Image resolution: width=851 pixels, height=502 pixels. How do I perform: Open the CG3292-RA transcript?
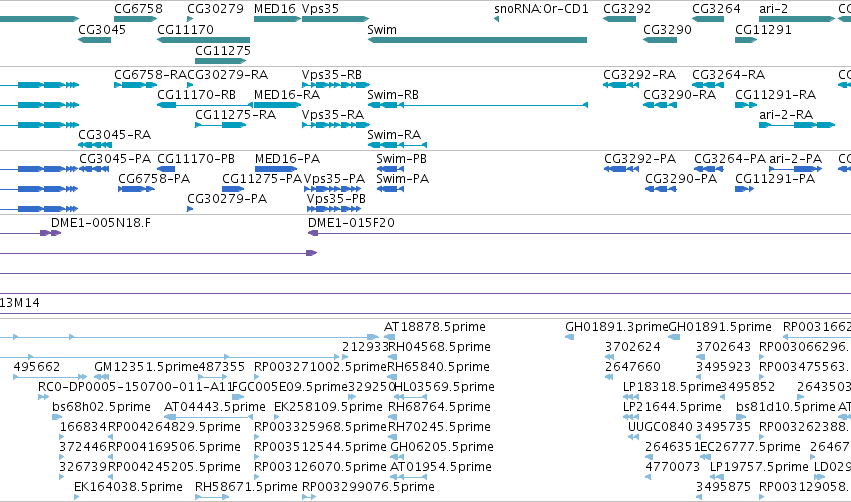pyautogui.click(x=621, y=85)
